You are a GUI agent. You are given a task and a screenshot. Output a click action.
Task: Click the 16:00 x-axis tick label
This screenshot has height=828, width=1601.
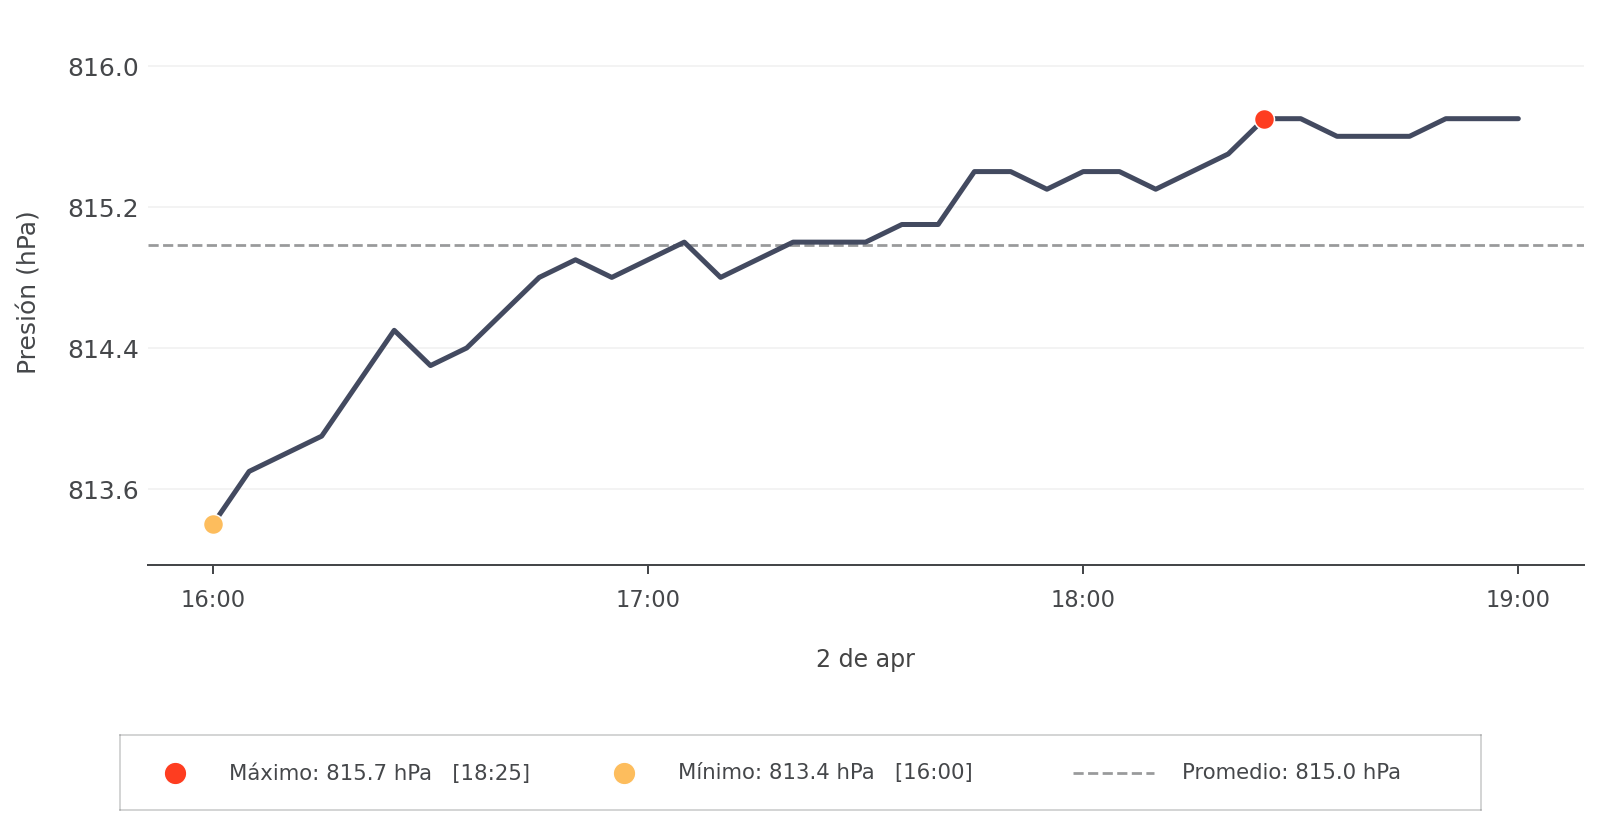213,600
